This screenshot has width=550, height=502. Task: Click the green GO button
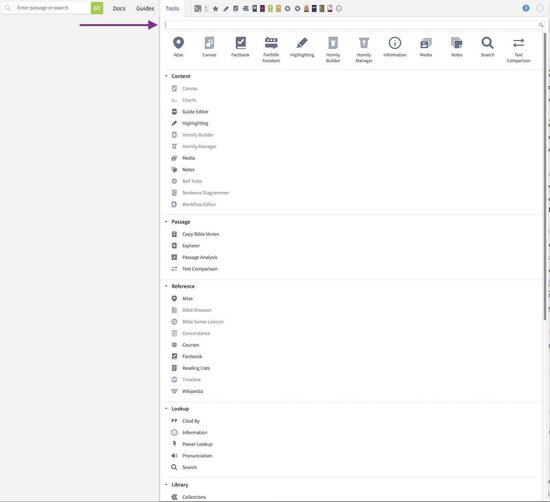click(97, 8)
